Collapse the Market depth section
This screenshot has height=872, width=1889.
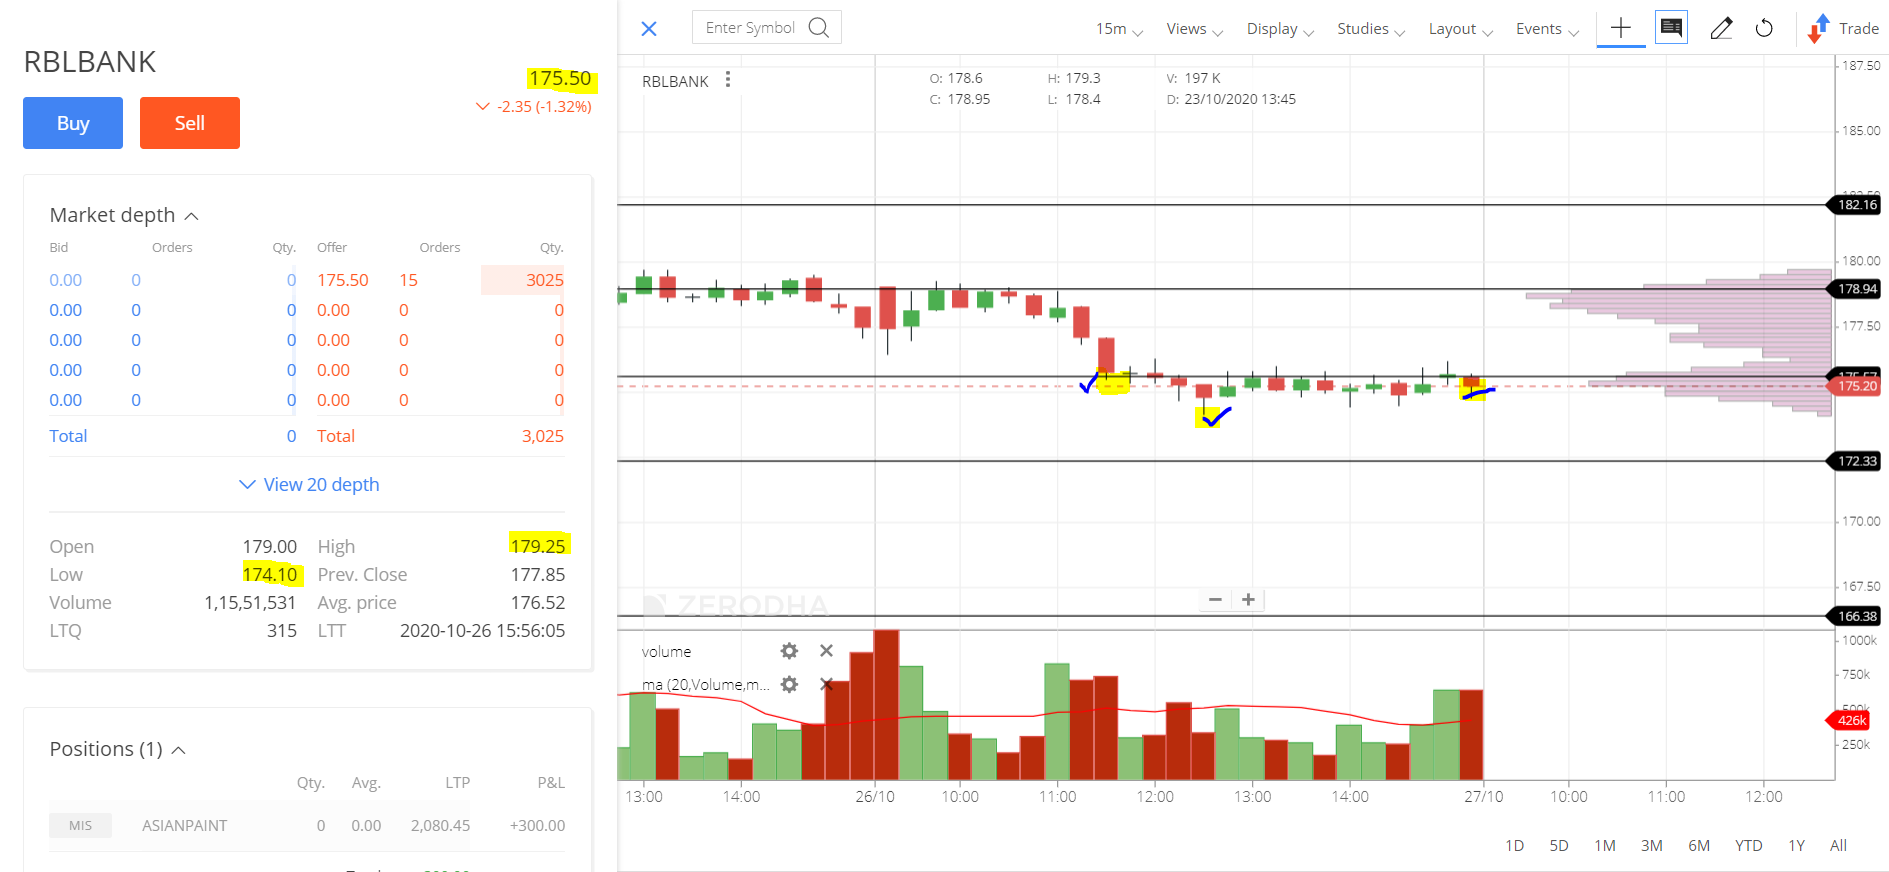point(124,215)
